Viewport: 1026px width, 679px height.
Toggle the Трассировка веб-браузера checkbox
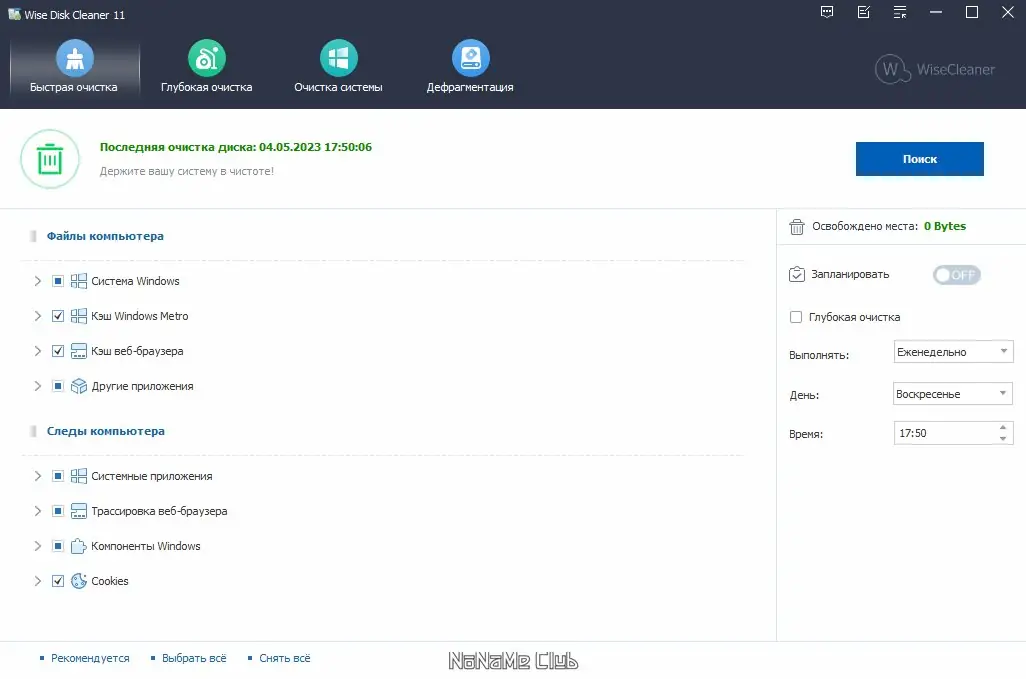(58, 511)
